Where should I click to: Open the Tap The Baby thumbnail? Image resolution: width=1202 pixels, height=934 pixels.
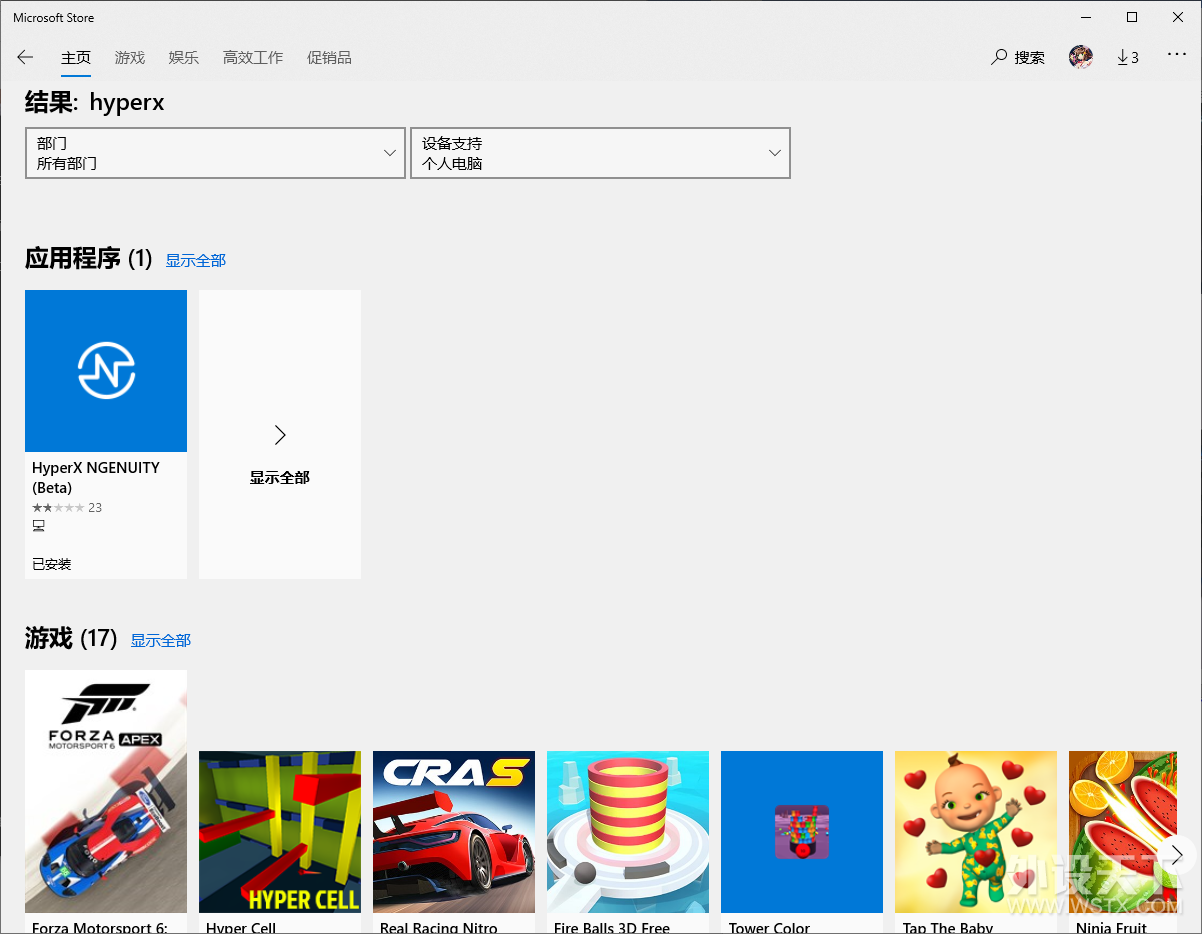tap(976, 832)
